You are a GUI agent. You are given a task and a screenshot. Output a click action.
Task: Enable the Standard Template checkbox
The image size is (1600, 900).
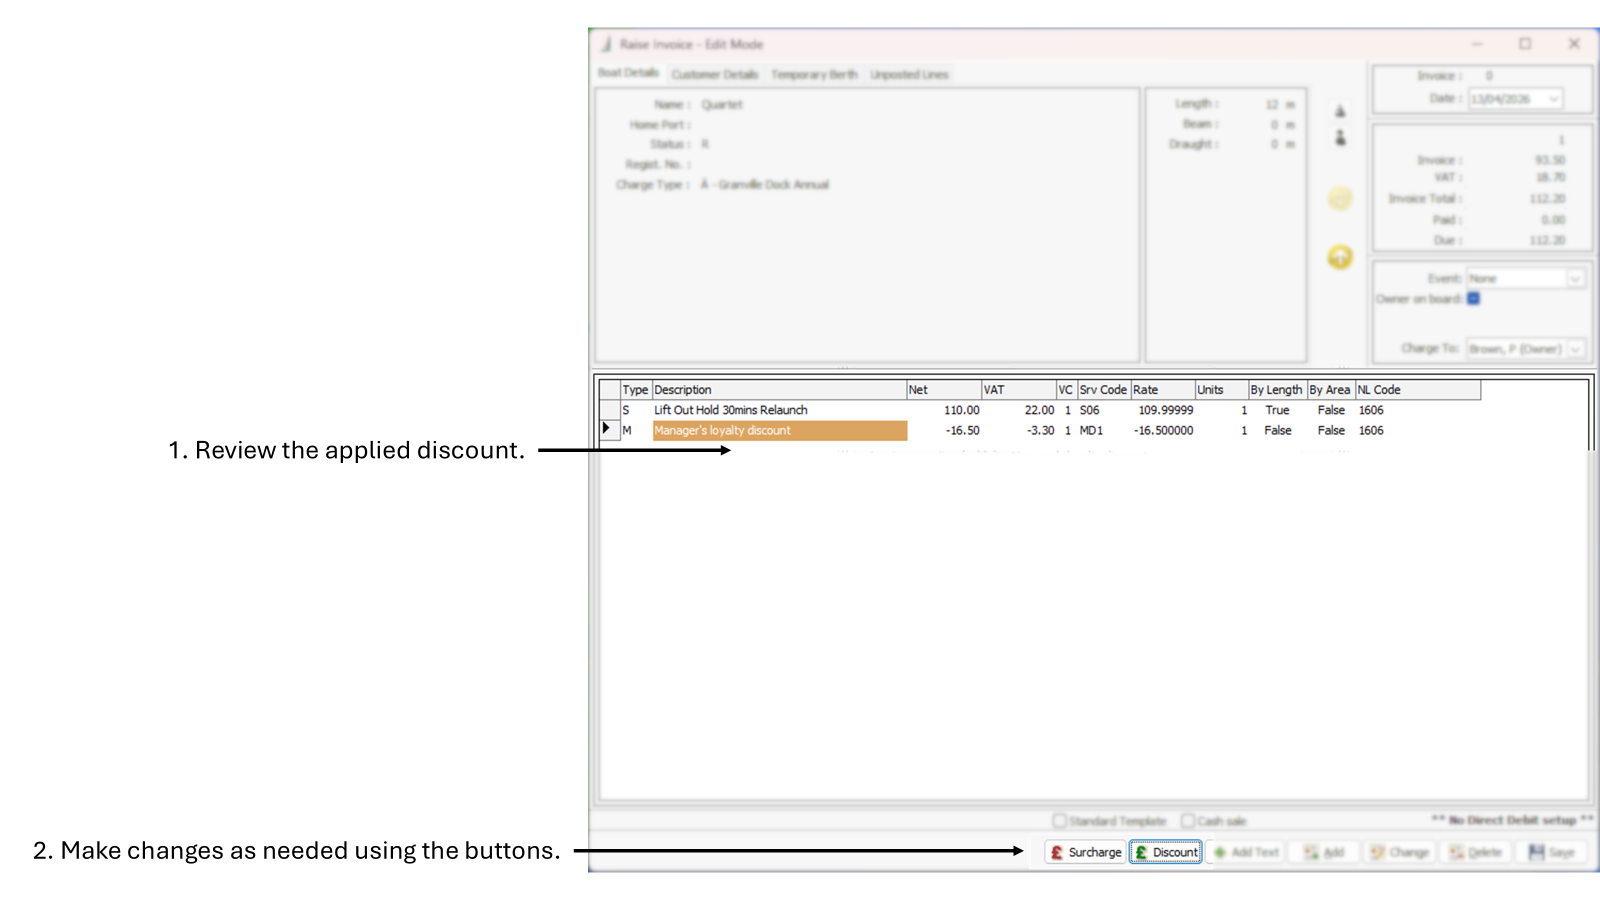point(1061,820)
